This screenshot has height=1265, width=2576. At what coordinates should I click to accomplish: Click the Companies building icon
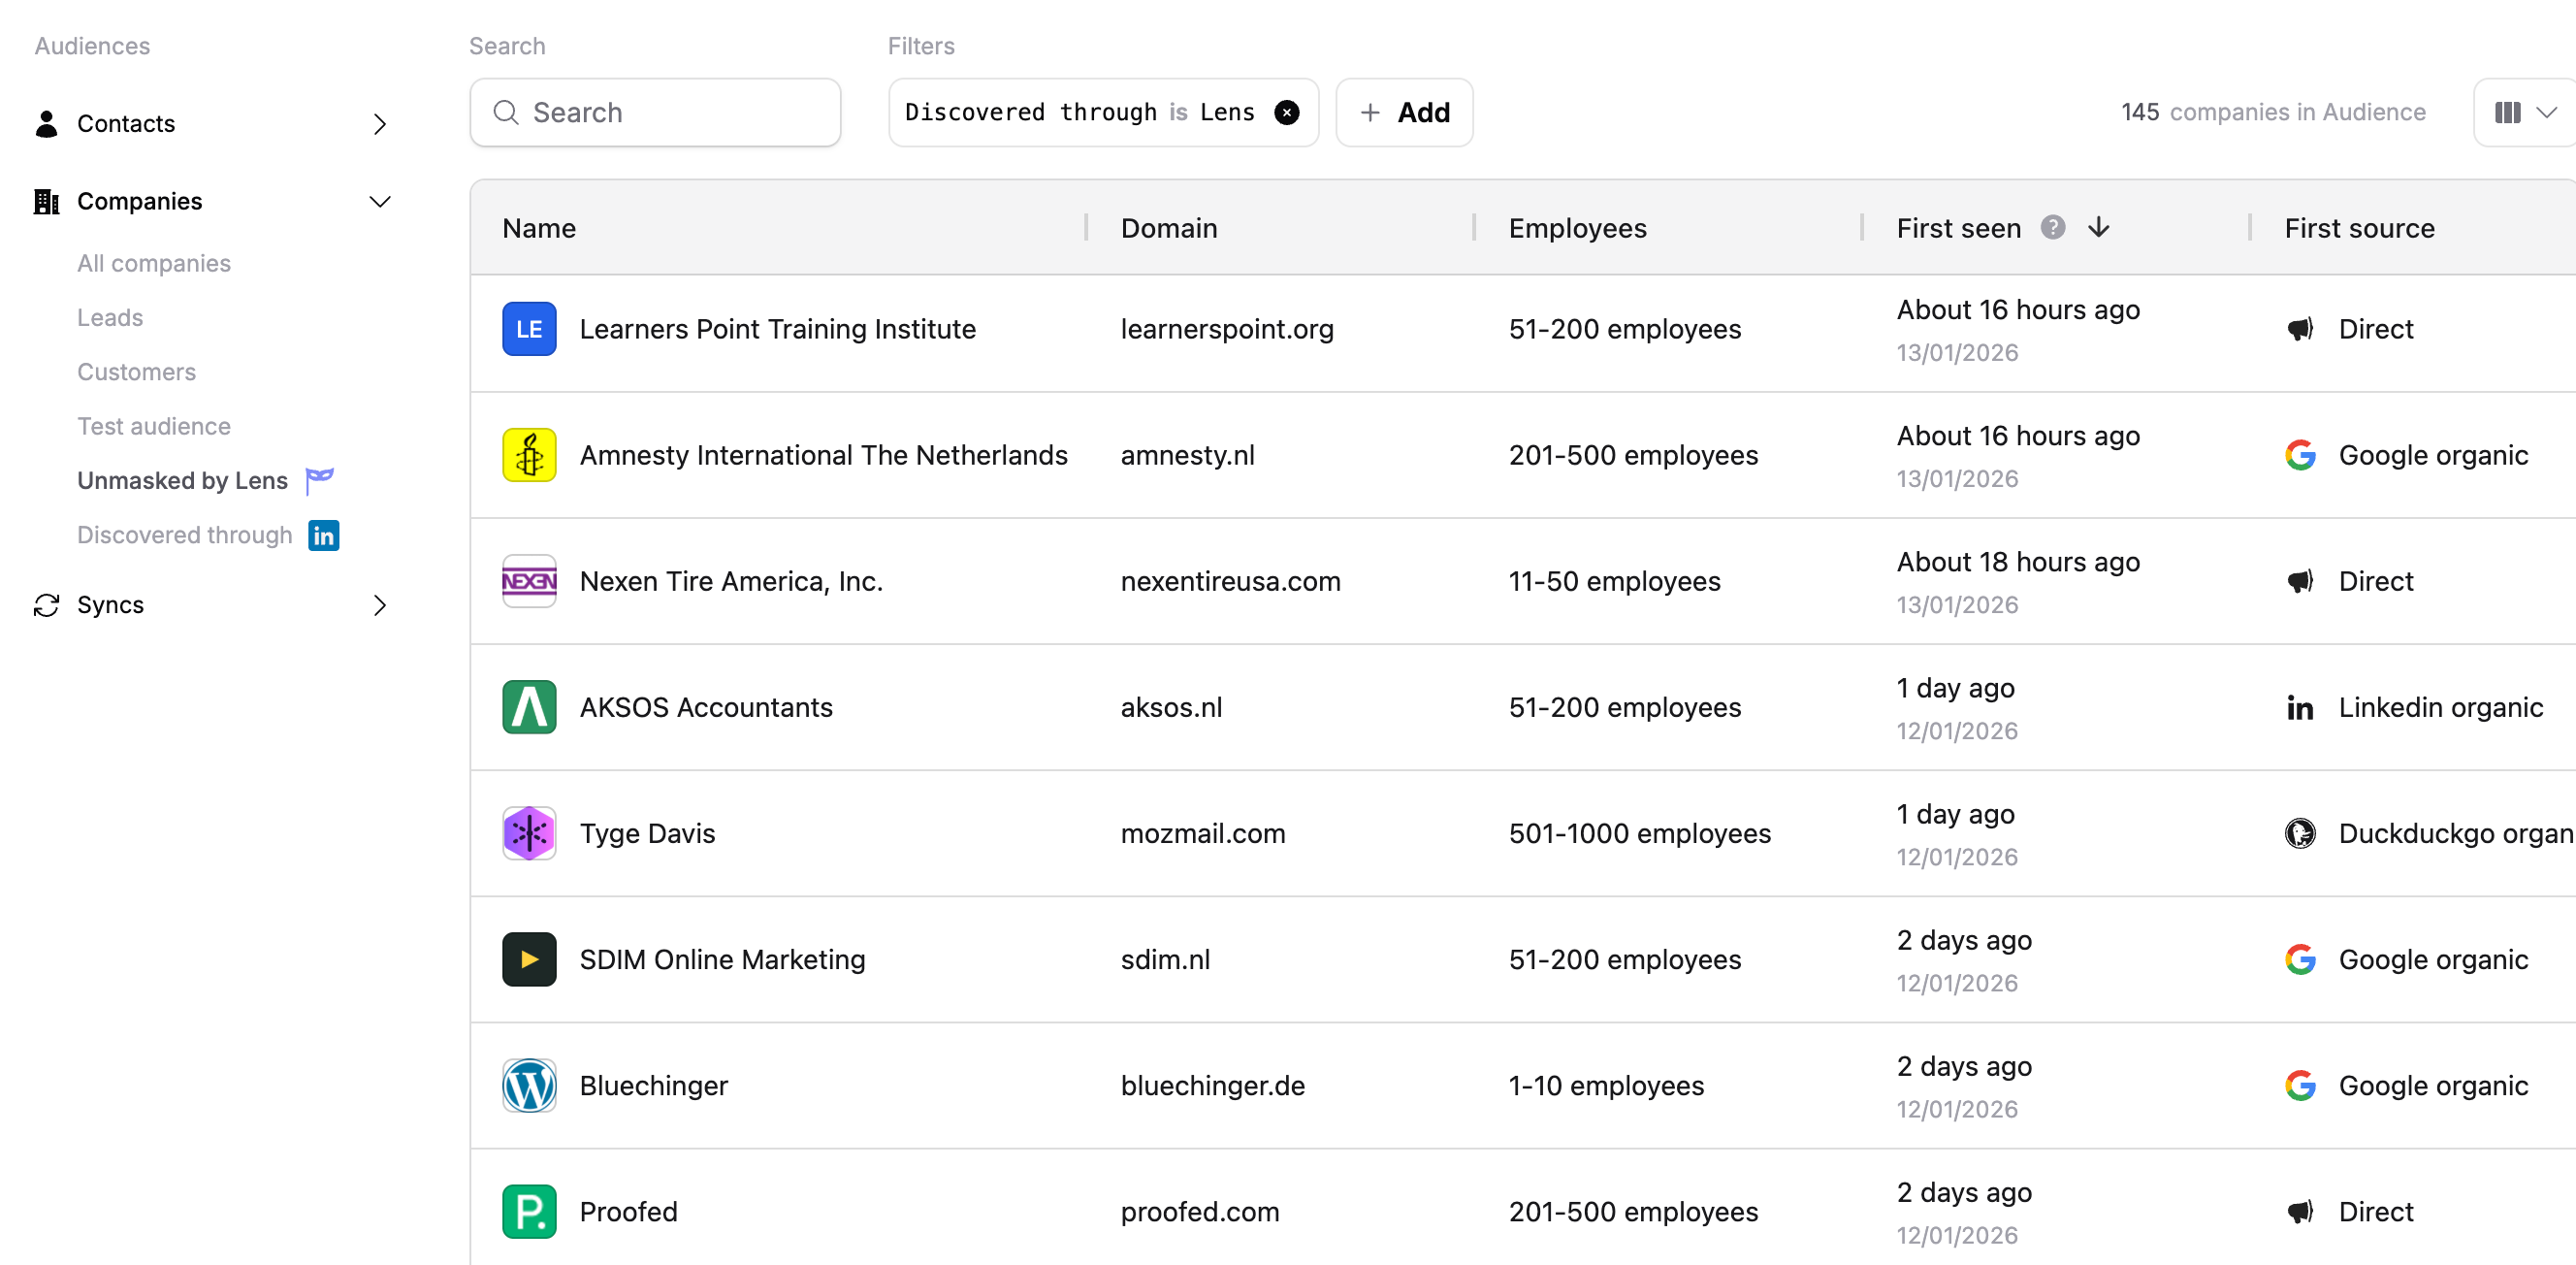click(x=46, y=201)
